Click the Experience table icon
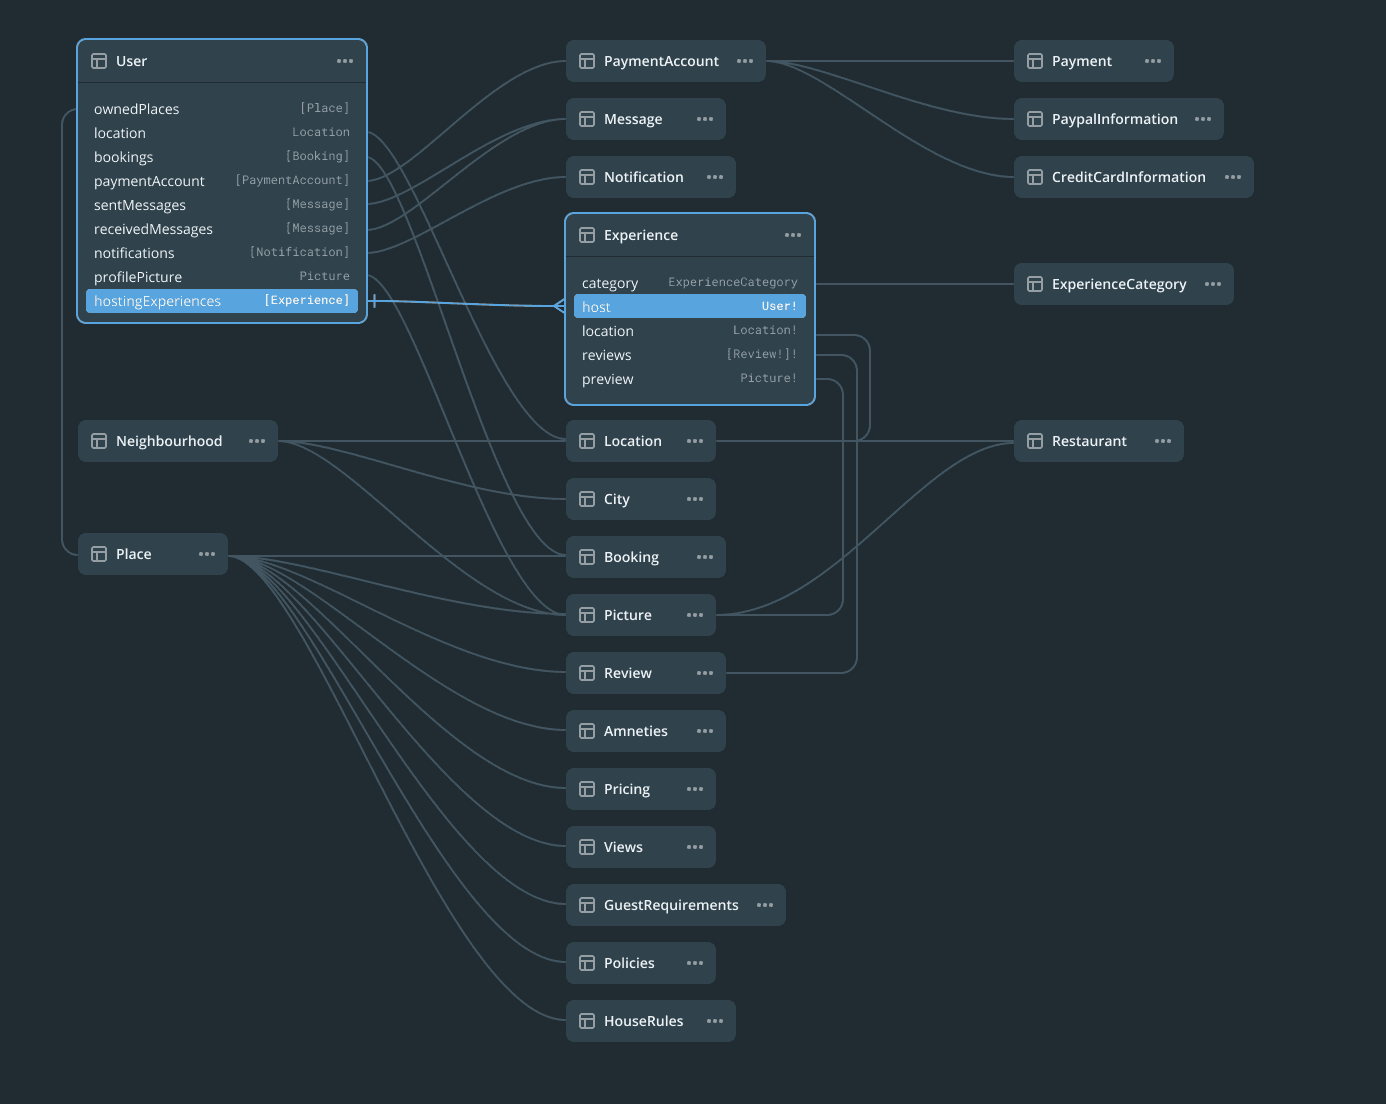1386x1104 pixels. 587,235
